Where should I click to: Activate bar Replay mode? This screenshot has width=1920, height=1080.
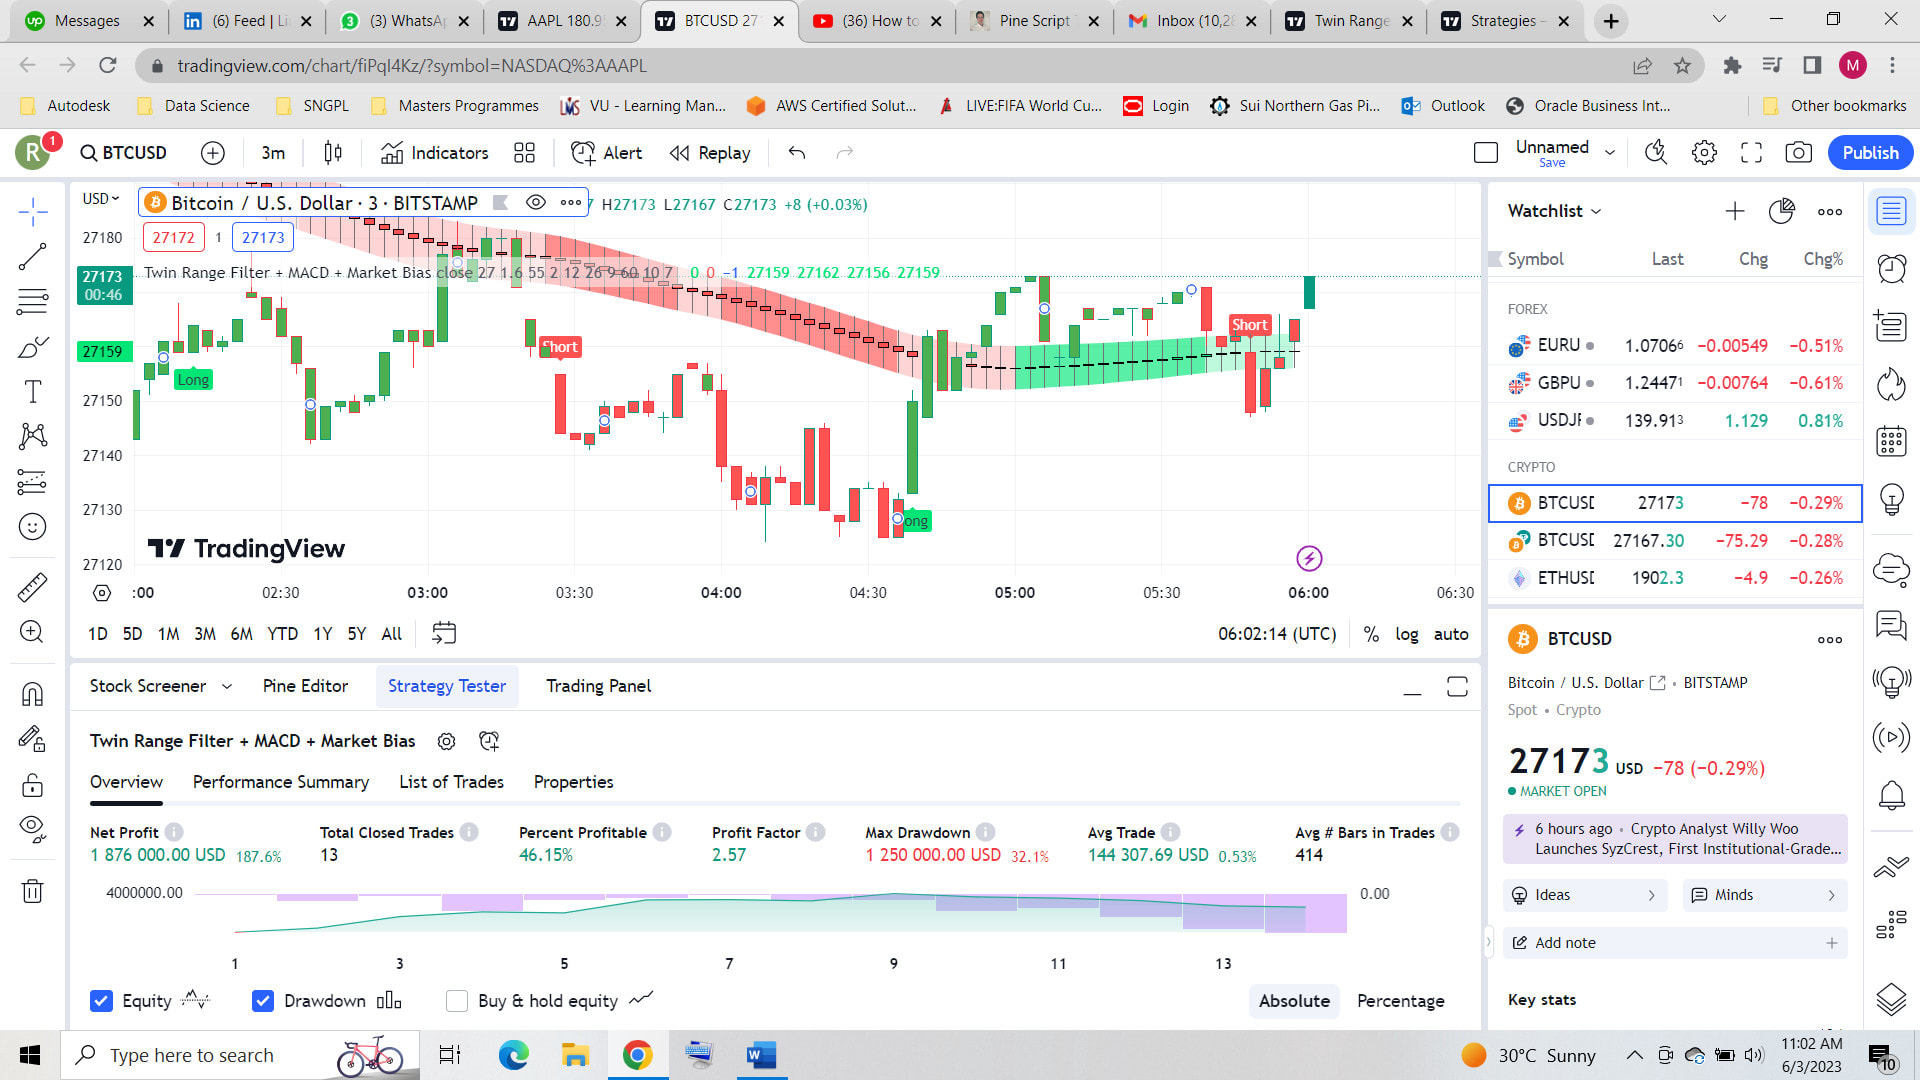pyautogui.click(x=710, y=152)
